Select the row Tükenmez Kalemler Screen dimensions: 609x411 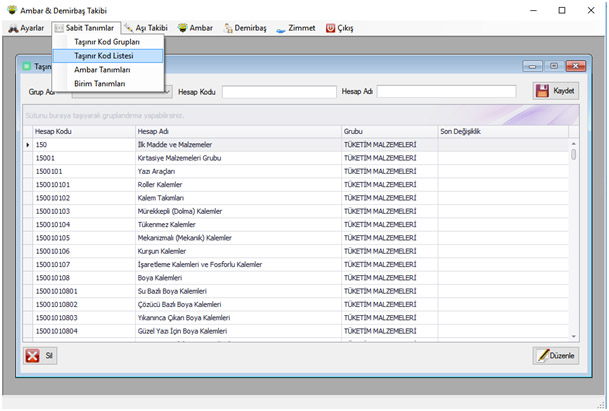(x=163, y=225)
